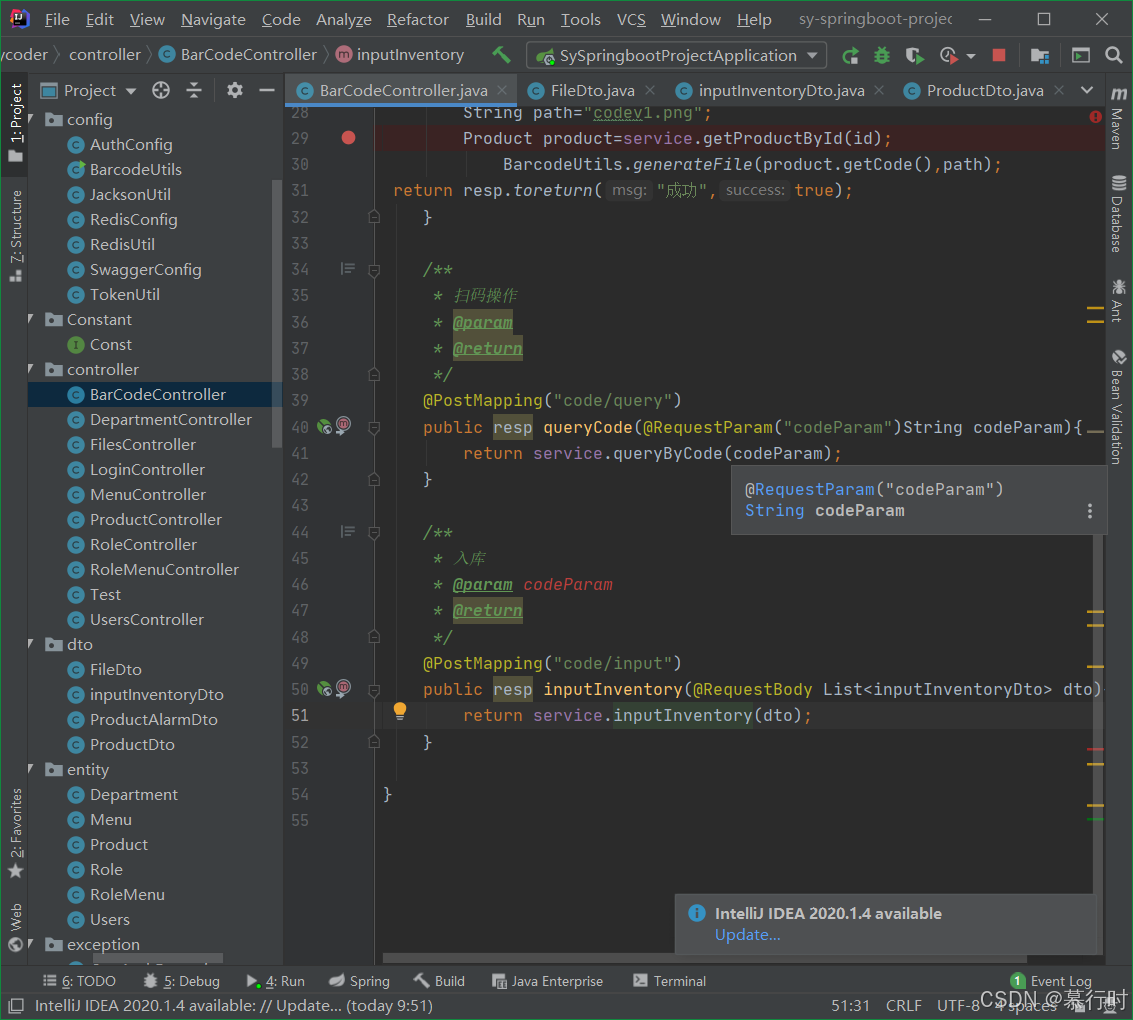Open the Refactor menu
Screen dimensions: 1133x1020
pyautogui.click(x=417, y=19)
